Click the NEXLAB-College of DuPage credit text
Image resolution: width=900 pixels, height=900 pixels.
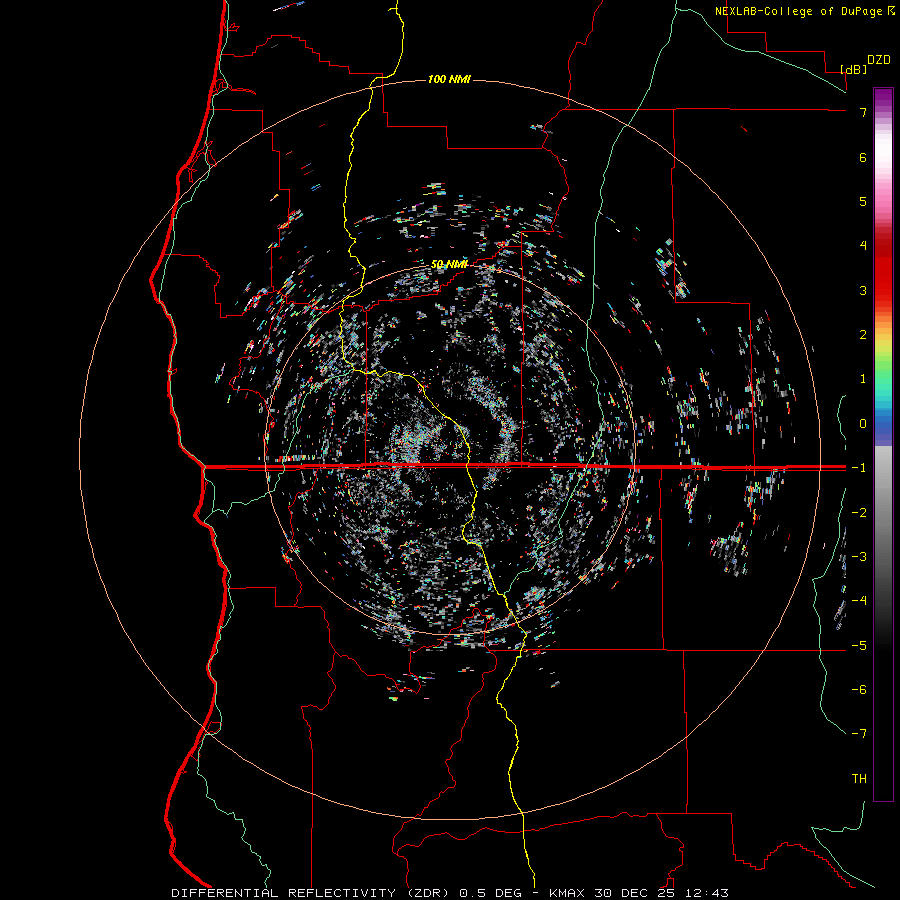pos(798,11)
